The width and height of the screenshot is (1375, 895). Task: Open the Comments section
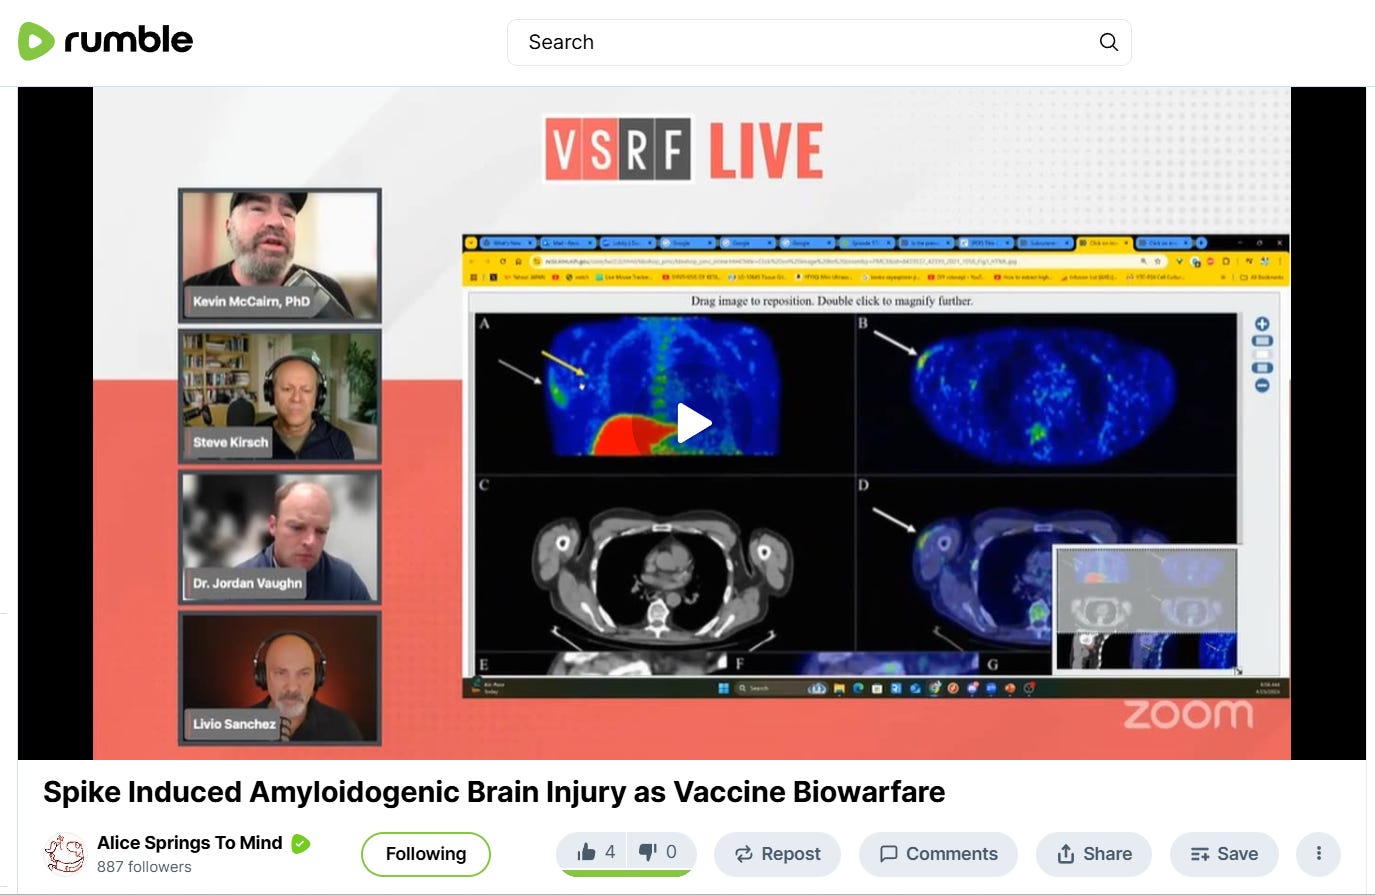(x=938, y=854)
